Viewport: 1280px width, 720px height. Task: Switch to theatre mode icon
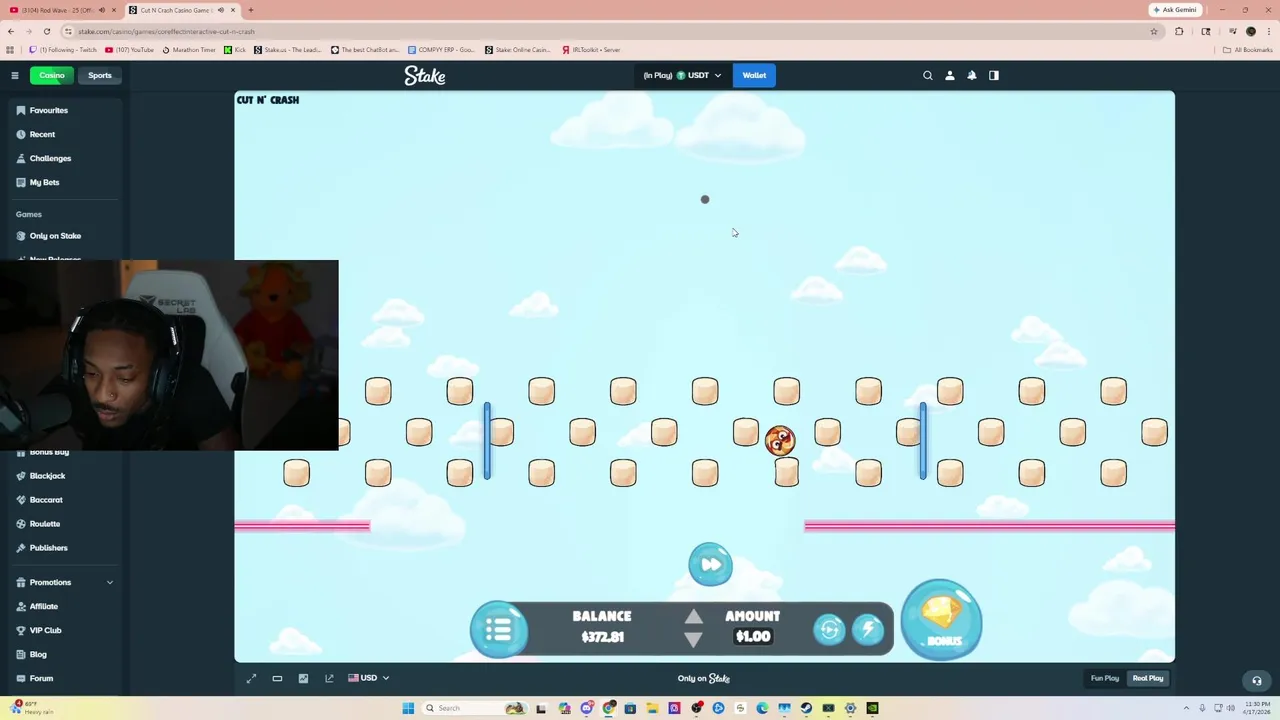[x=278, y=678]
